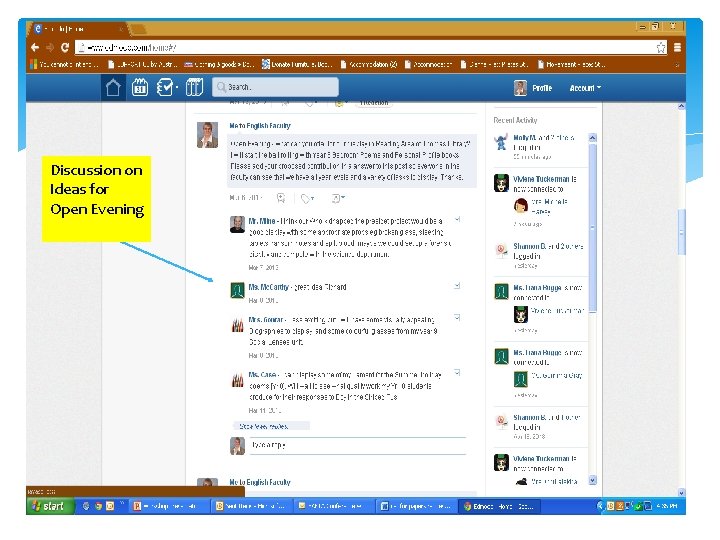Click the Type a reply input box

coord(357,445)
